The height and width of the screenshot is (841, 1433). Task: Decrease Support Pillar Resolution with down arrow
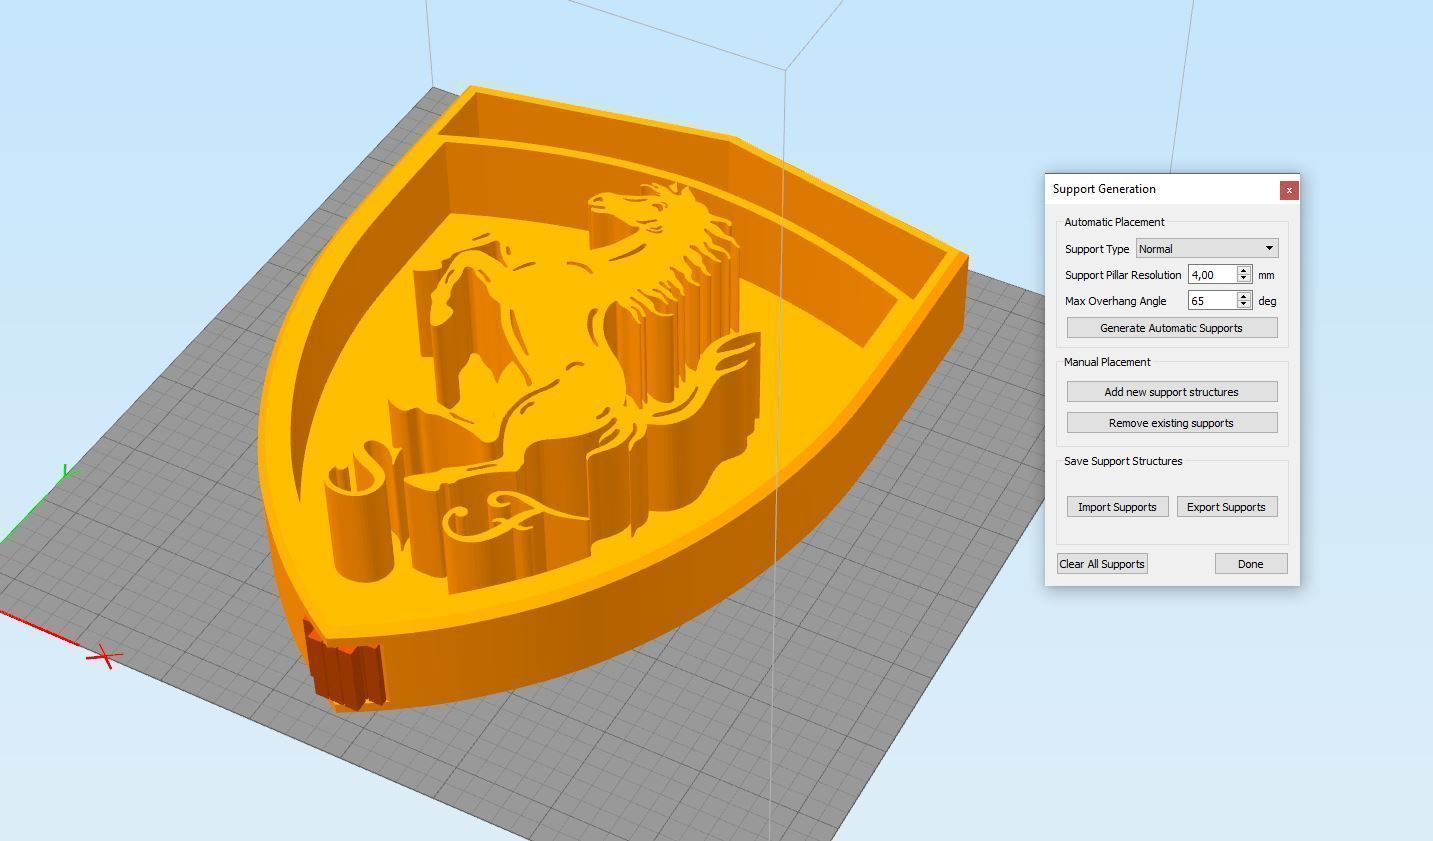click(x=1244, y=279)
